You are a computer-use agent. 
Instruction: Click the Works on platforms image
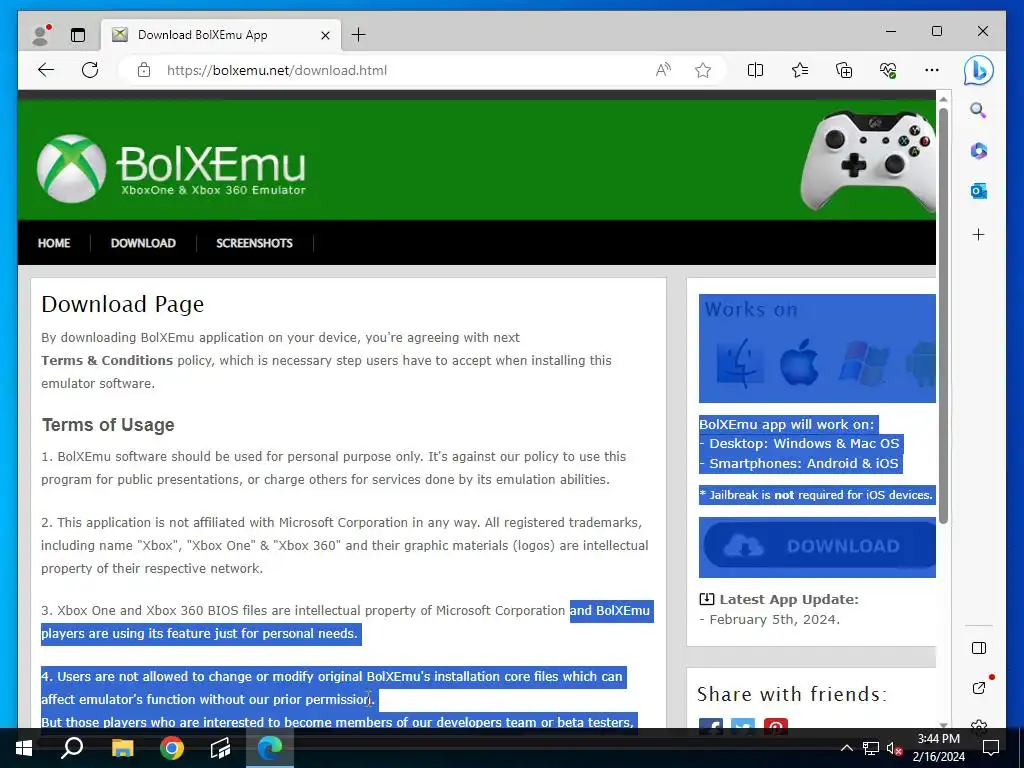(818, 348)
